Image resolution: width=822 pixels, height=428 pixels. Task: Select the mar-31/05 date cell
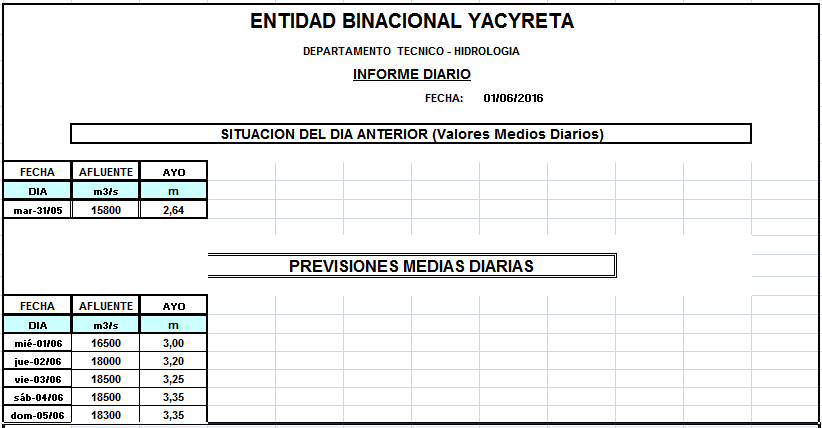[x=37, y=210]
